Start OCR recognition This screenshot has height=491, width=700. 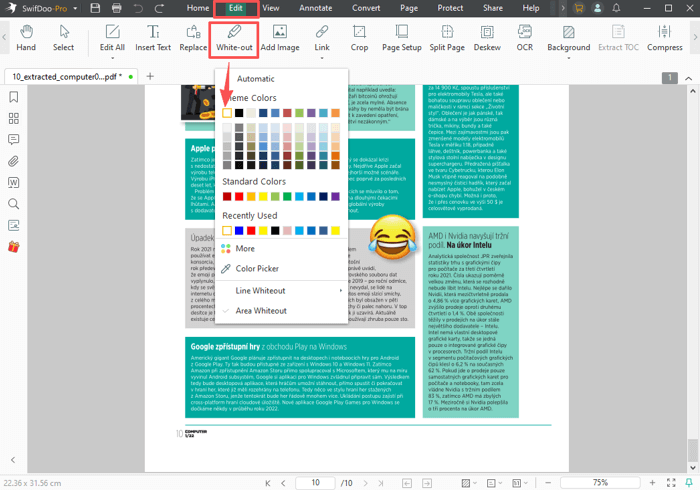click(x=525, y=38)
